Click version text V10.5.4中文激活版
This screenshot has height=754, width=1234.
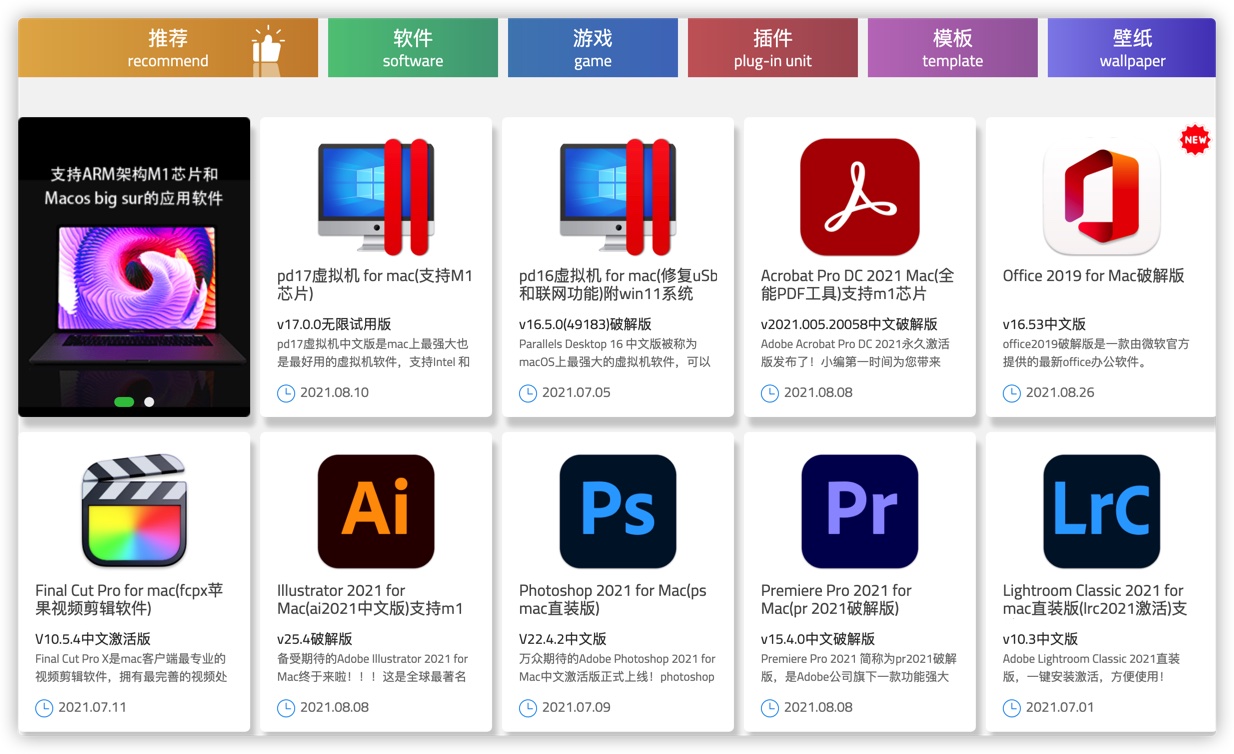94,639
